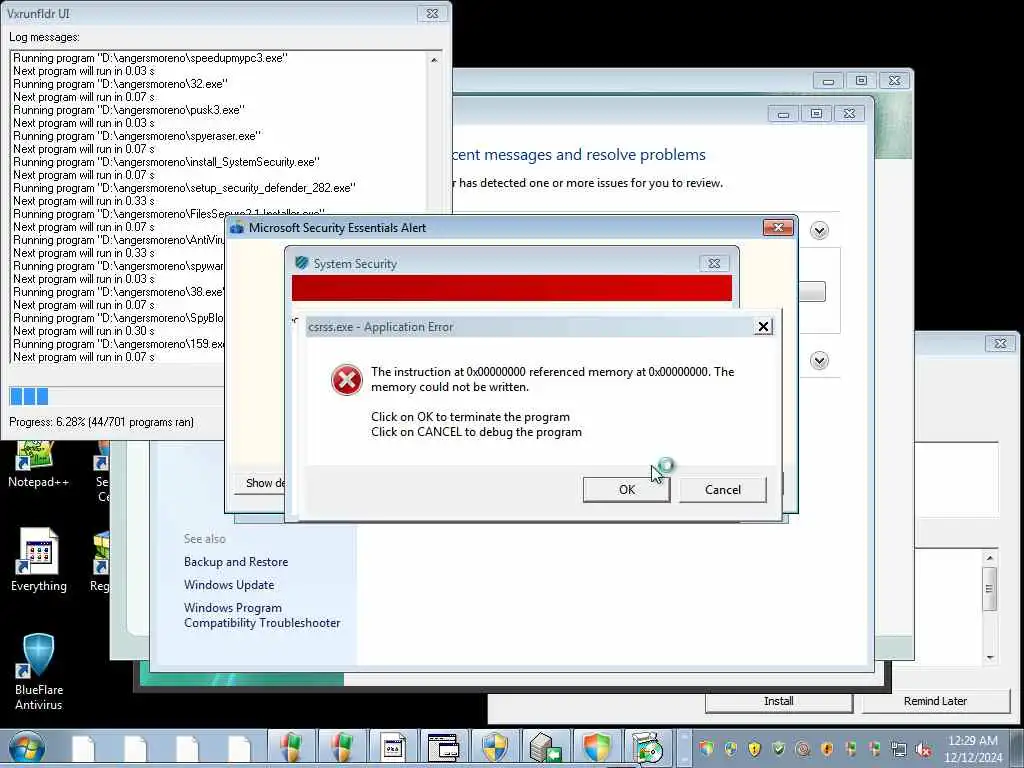The height and width of the screenshot is (768, 1024).
Task: Click the Windows flag icon in system tray
Action: [x=707, y=748]
